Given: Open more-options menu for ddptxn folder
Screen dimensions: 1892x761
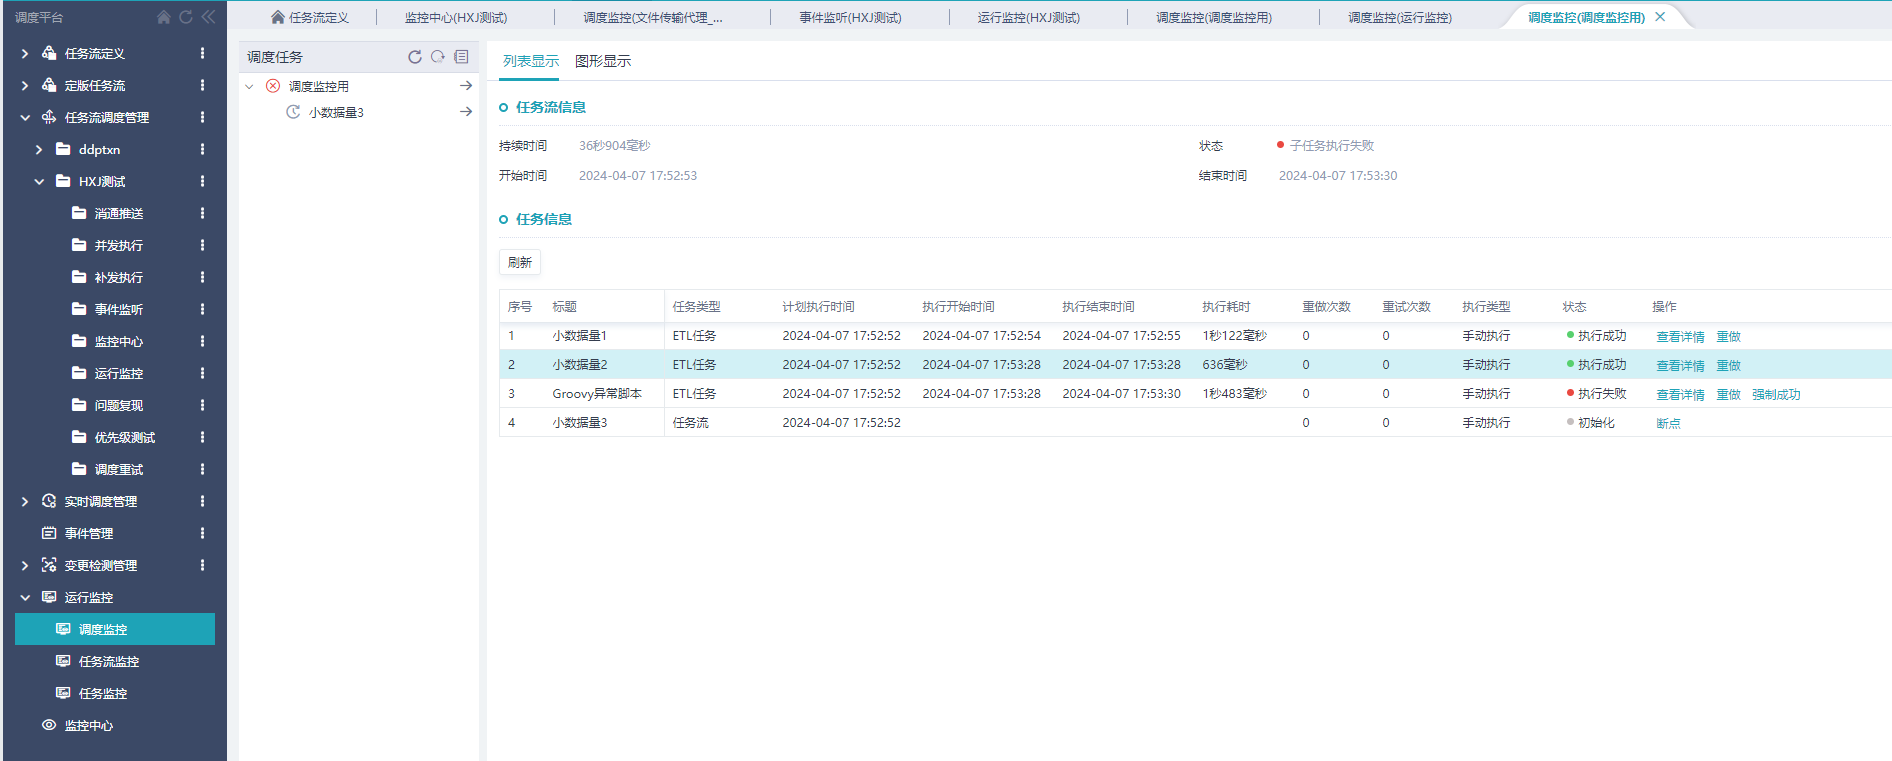Looking at the screenshot, I should point(202,149).
